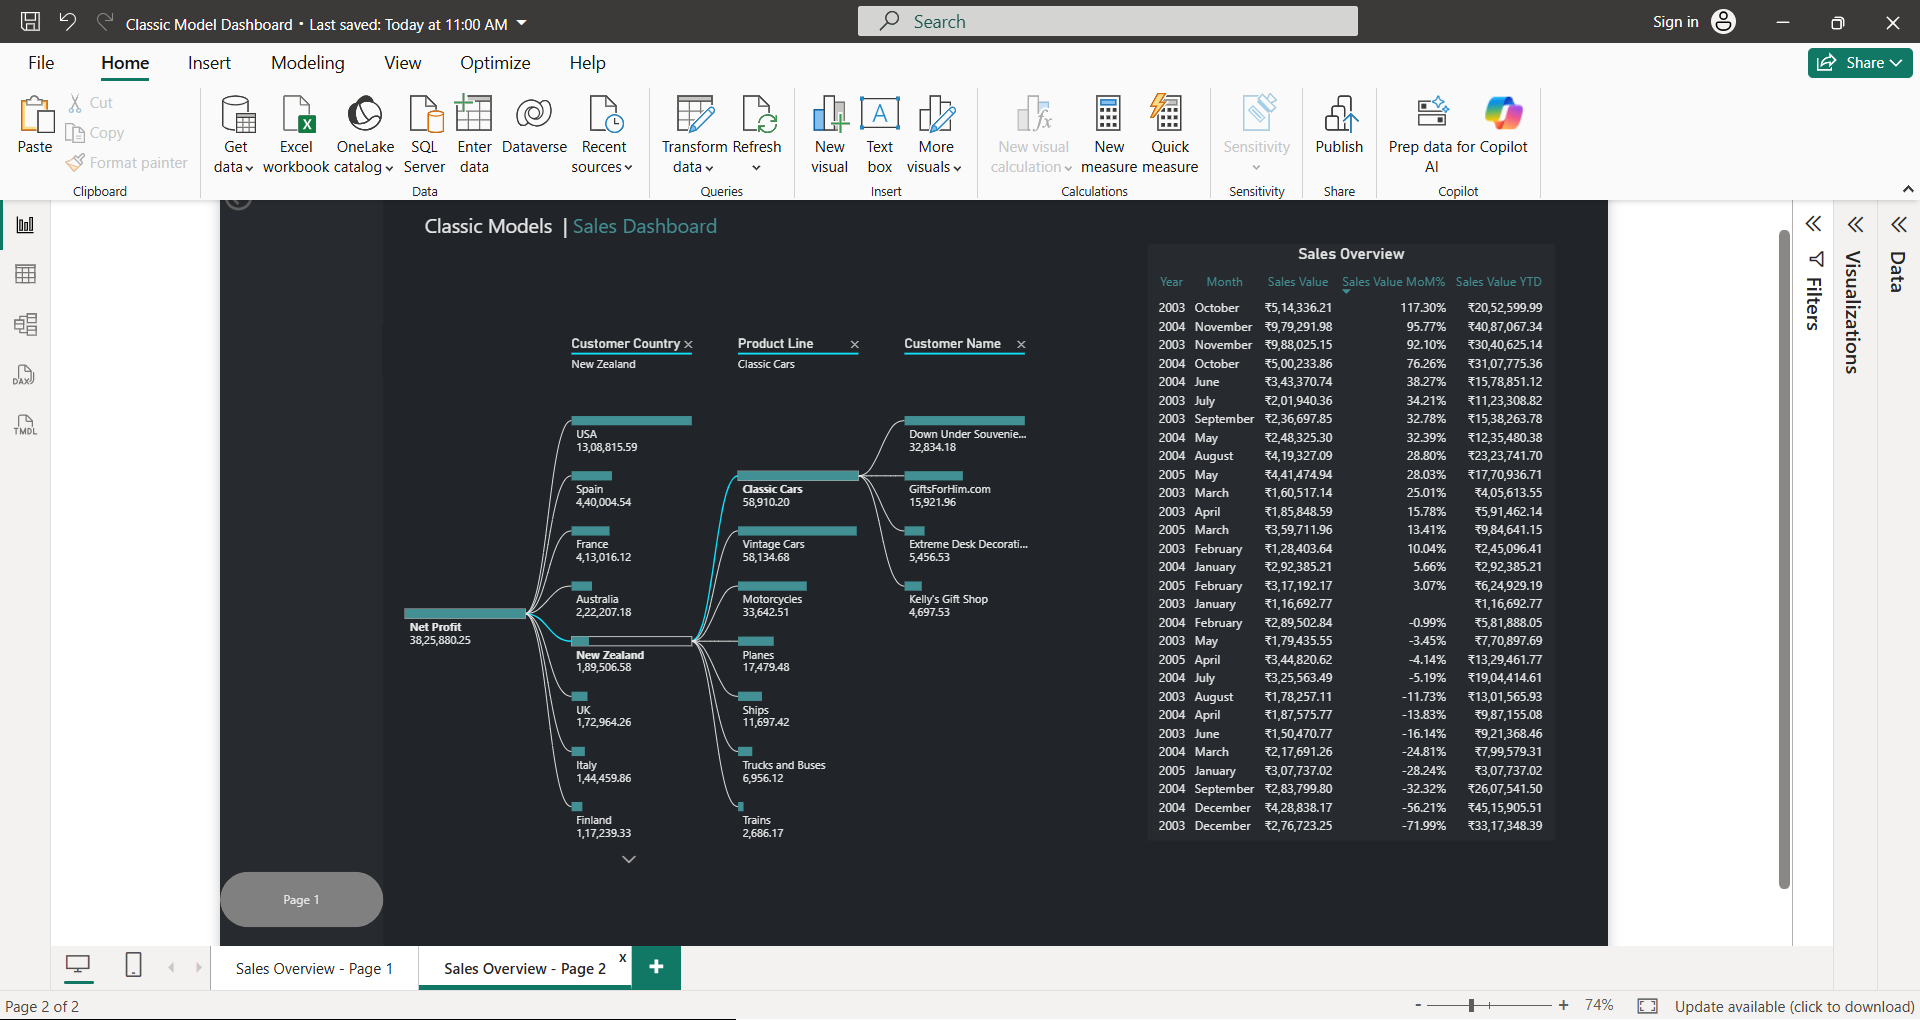Open the DAX query view
Screen dimensions: 1920x1020
[25, 375]
